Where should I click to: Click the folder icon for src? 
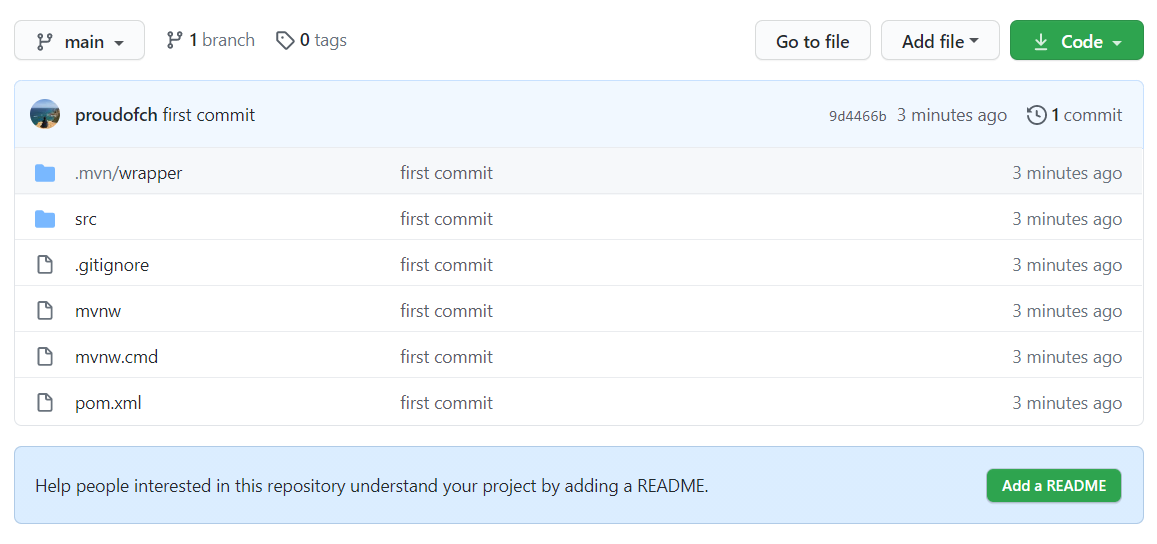45,219
